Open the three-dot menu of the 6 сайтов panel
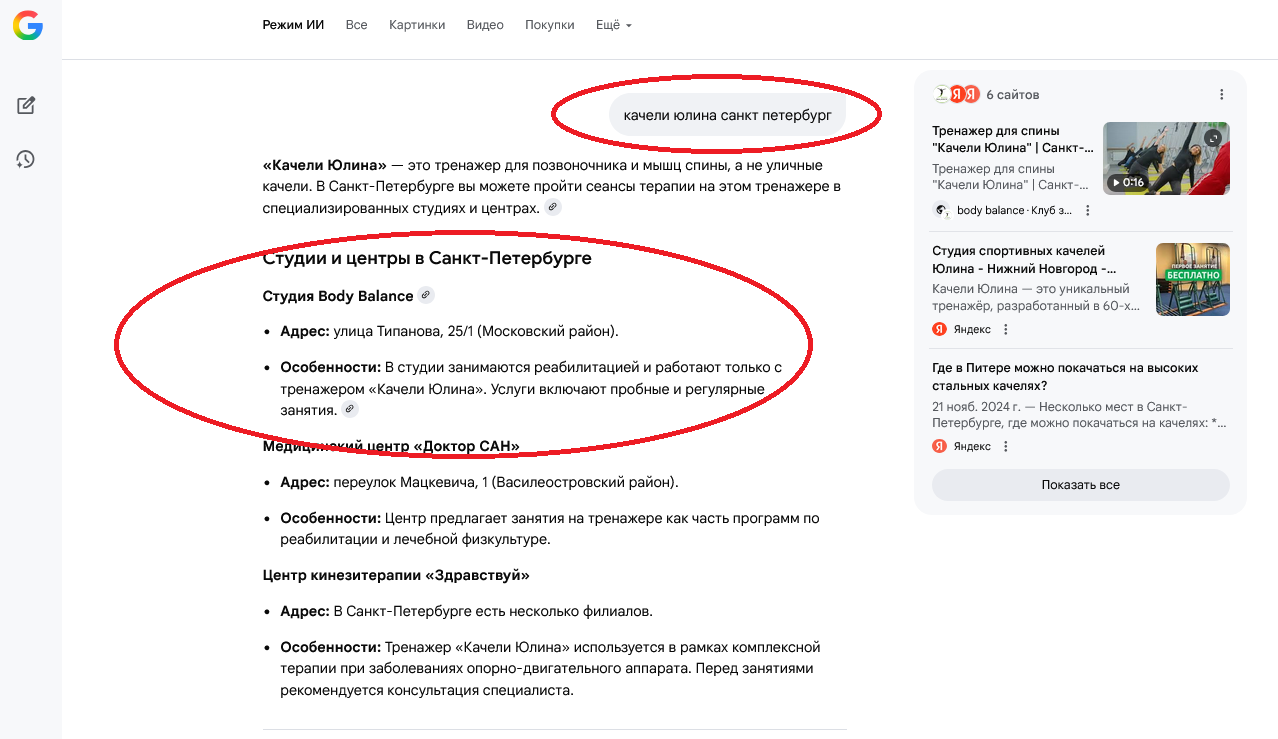Viewport: 1278px width, 739px height. pos(1221,94)
